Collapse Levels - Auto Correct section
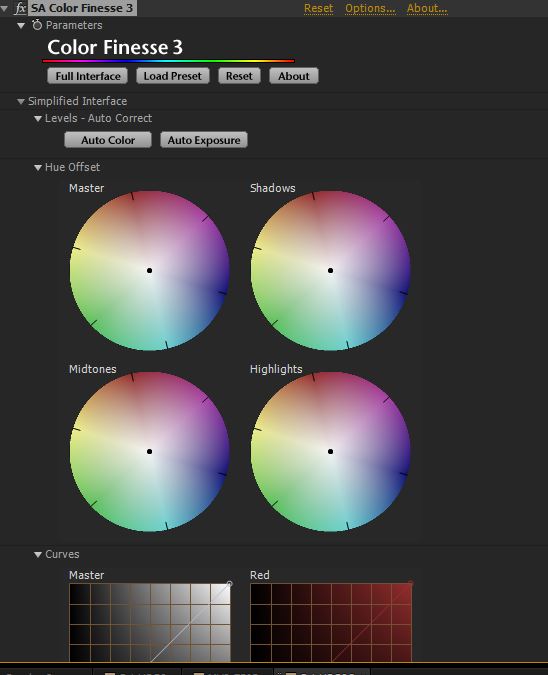548x675 pixels. (38, 119)
